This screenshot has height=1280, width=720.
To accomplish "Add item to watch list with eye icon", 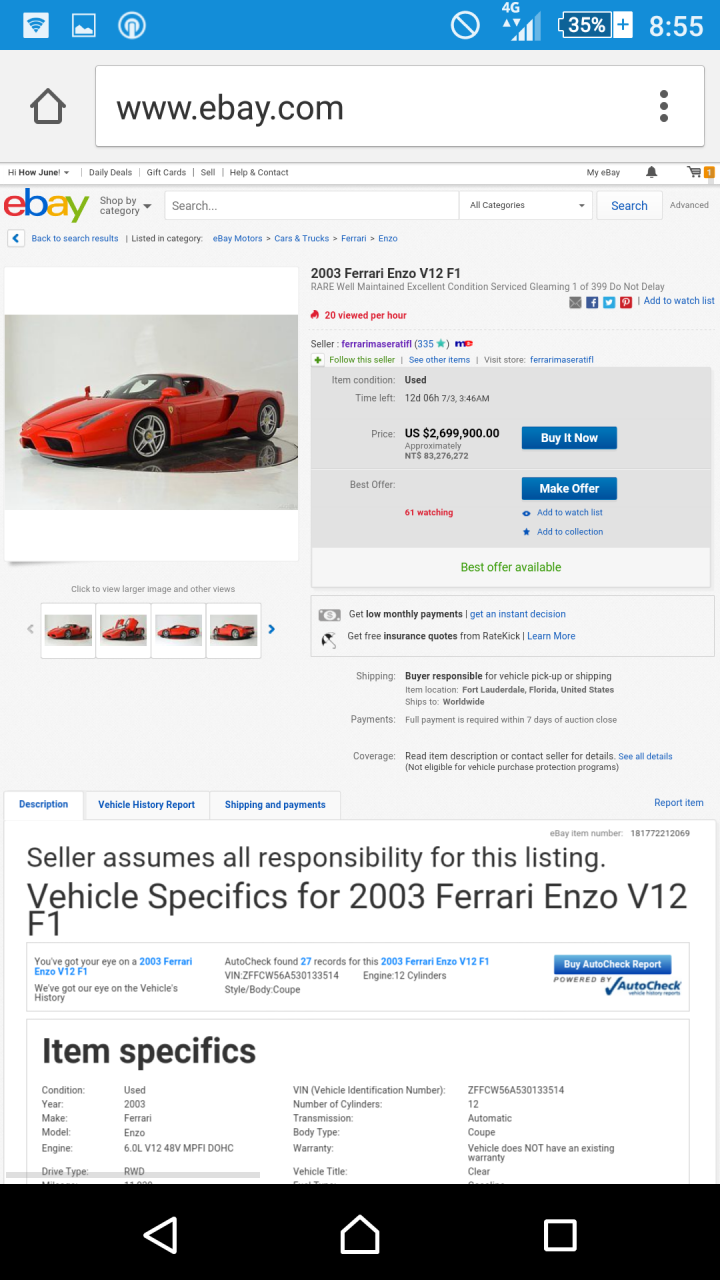I will pos(563,513).
